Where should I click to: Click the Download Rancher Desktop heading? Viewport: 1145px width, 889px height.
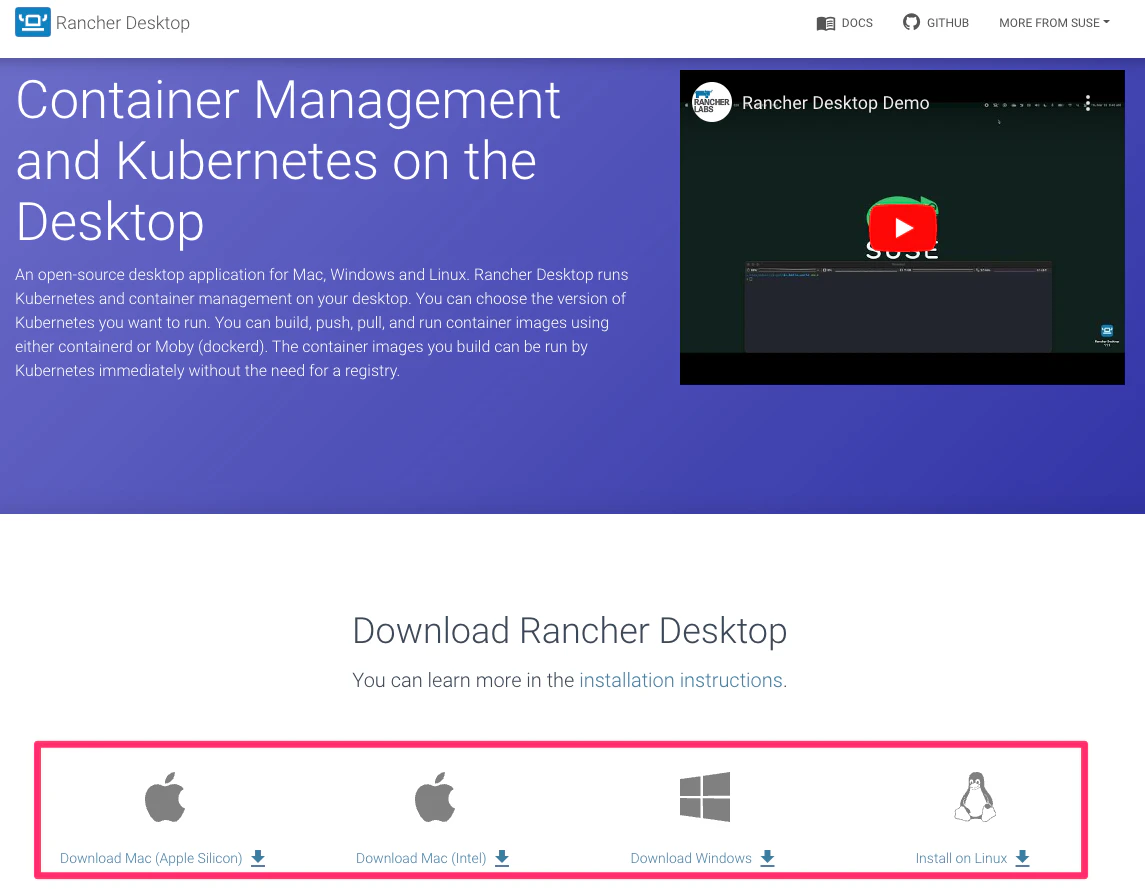(570, 630)
